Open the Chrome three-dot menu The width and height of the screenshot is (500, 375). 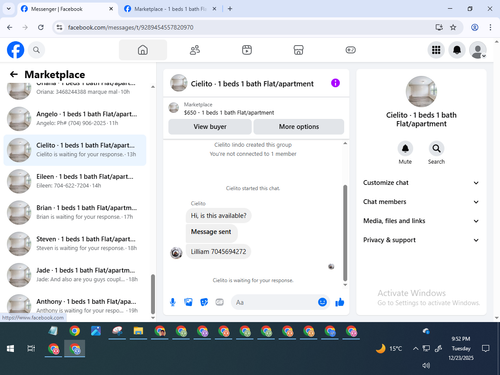(x=490, y=27)
